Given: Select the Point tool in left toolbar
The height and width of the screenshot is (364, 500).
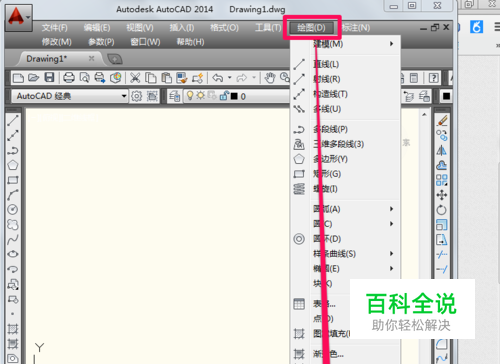Looking at the screenshot, I should tap(13, 314).
